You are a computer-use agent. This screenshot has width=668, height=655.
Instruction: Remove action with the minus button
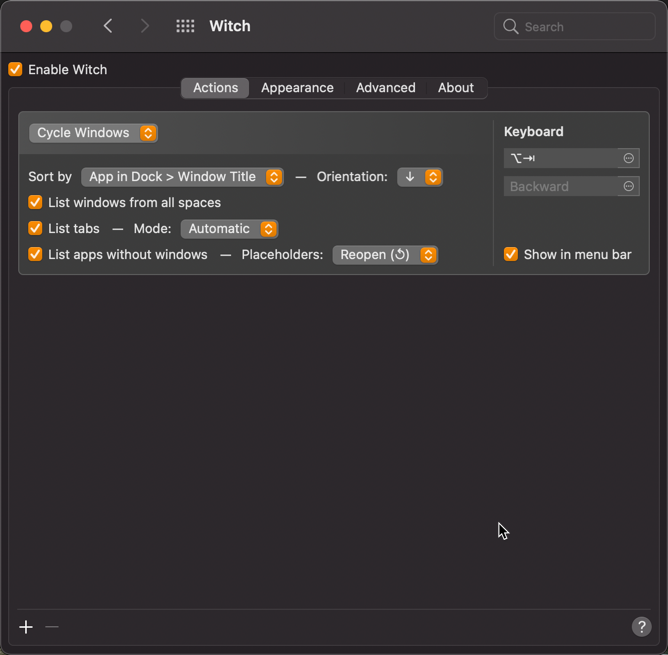[52, 627]
